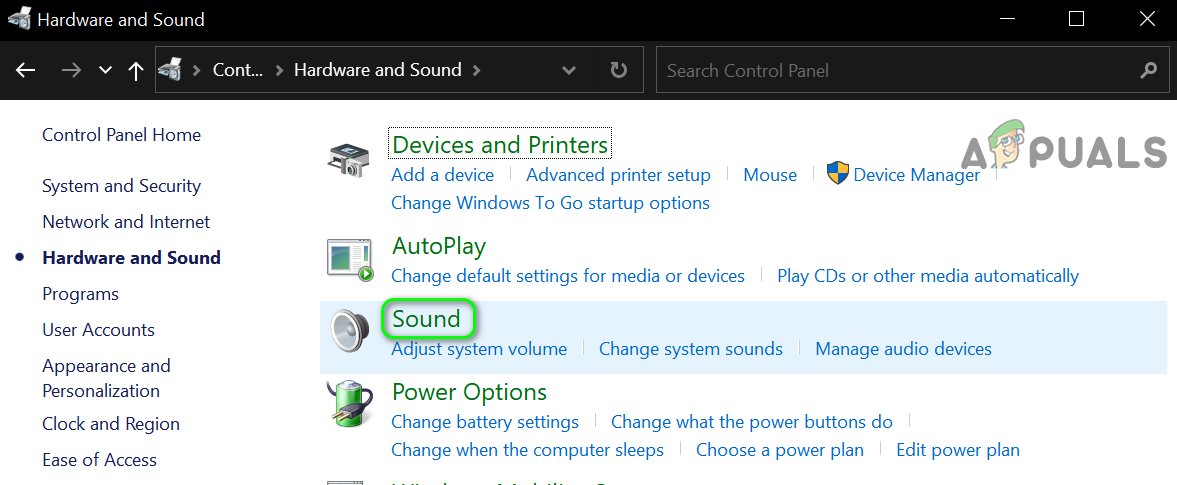Image resolution: width=1177 pixels, height=485 pixels.
Task: Expand the chevron after Hardware and Sound
Action: tap(477, 71)
